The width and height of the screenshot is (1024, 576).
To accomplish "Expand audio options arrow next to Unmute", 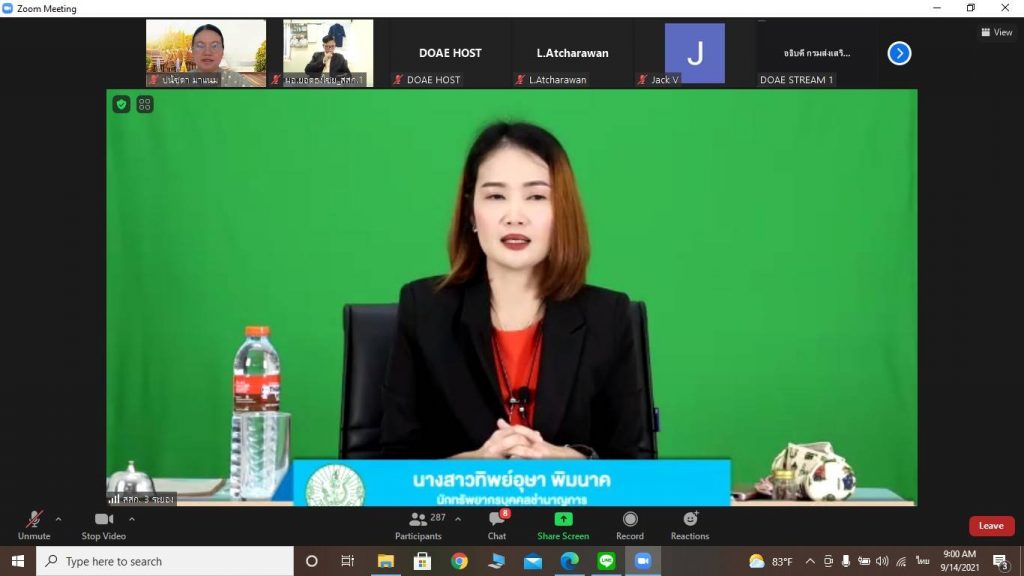I will coord(58,519).
